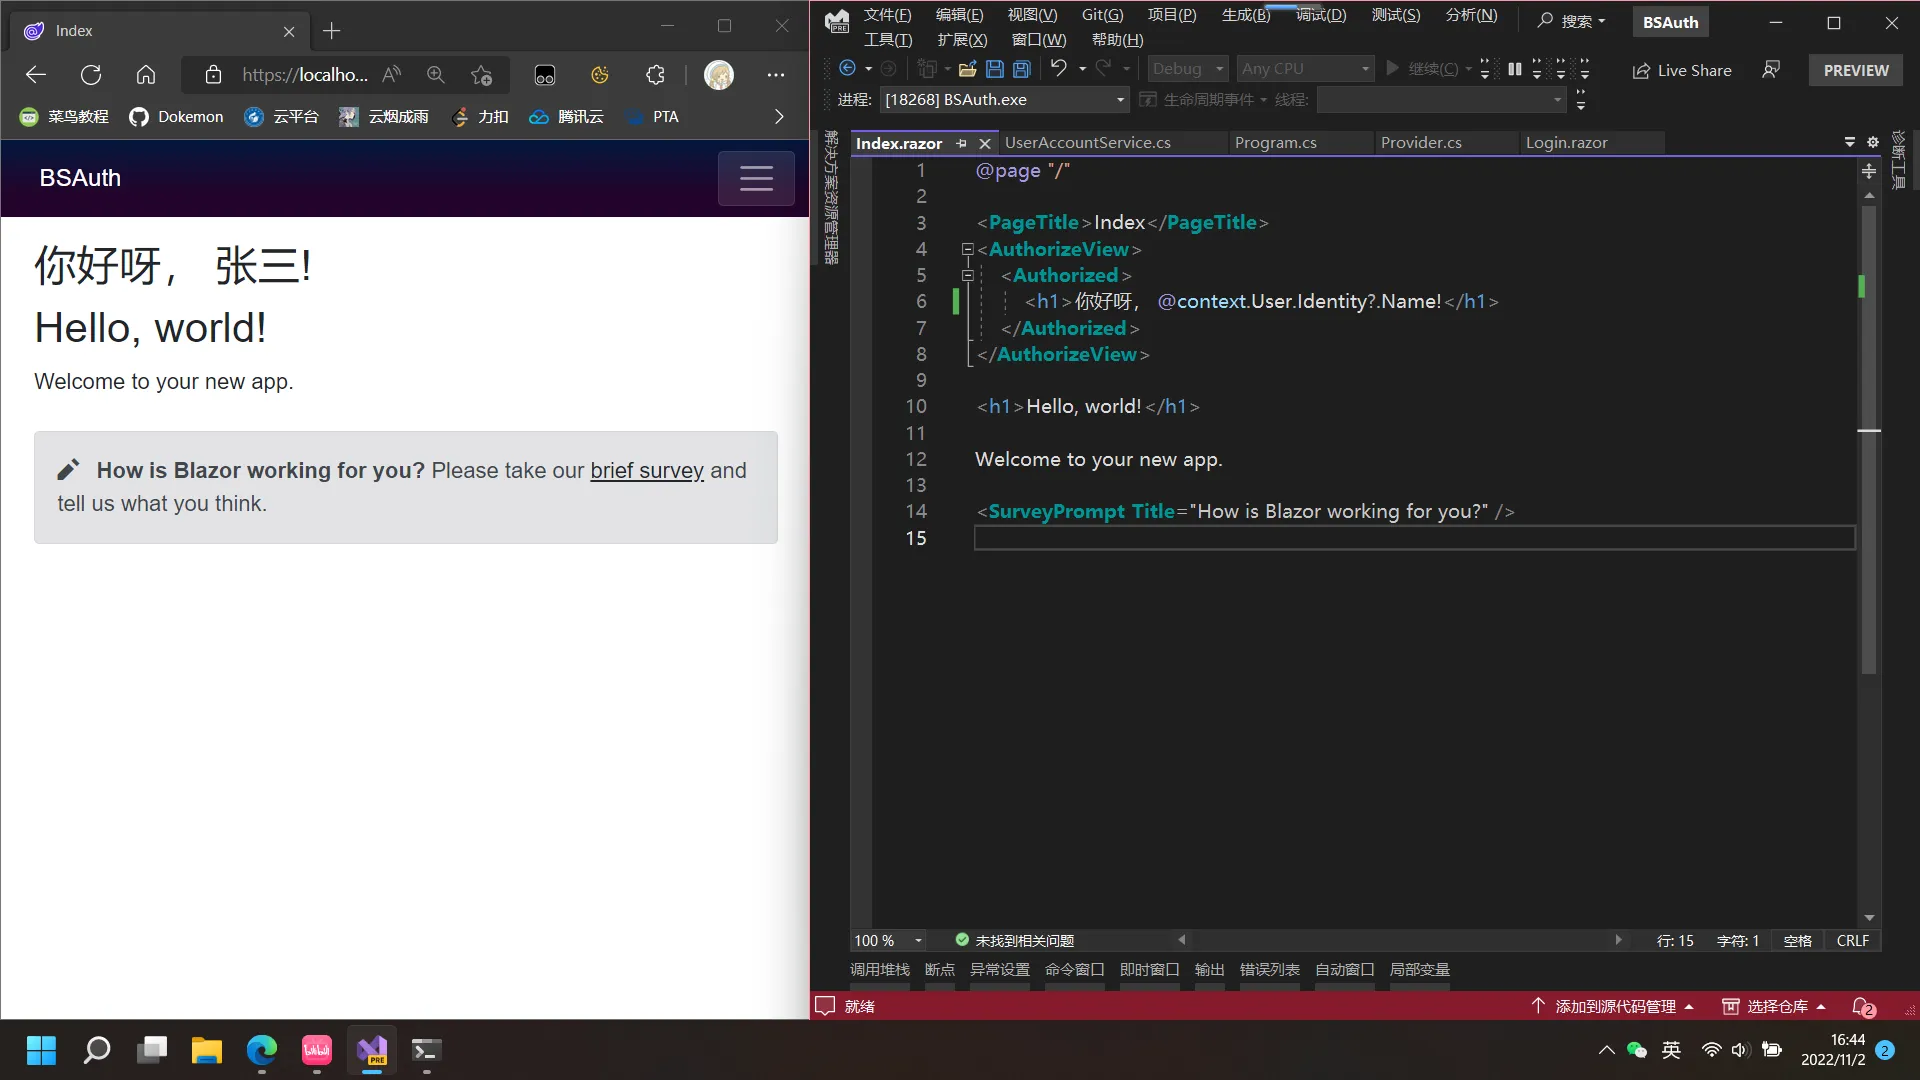Image resolution: width=1920 pixels, height=1080 pixels.
Task: Switch to Program.cs tab
Action: (1275, 143)
